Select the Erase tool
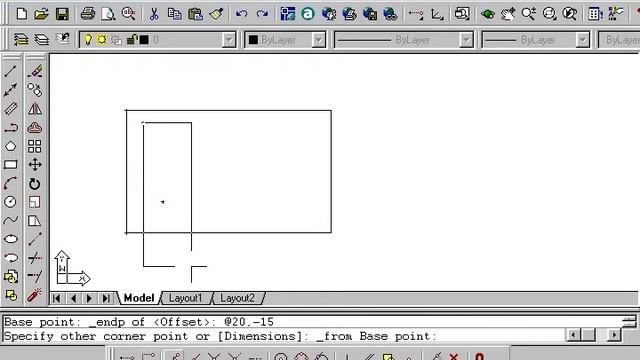 coord(35,71)
